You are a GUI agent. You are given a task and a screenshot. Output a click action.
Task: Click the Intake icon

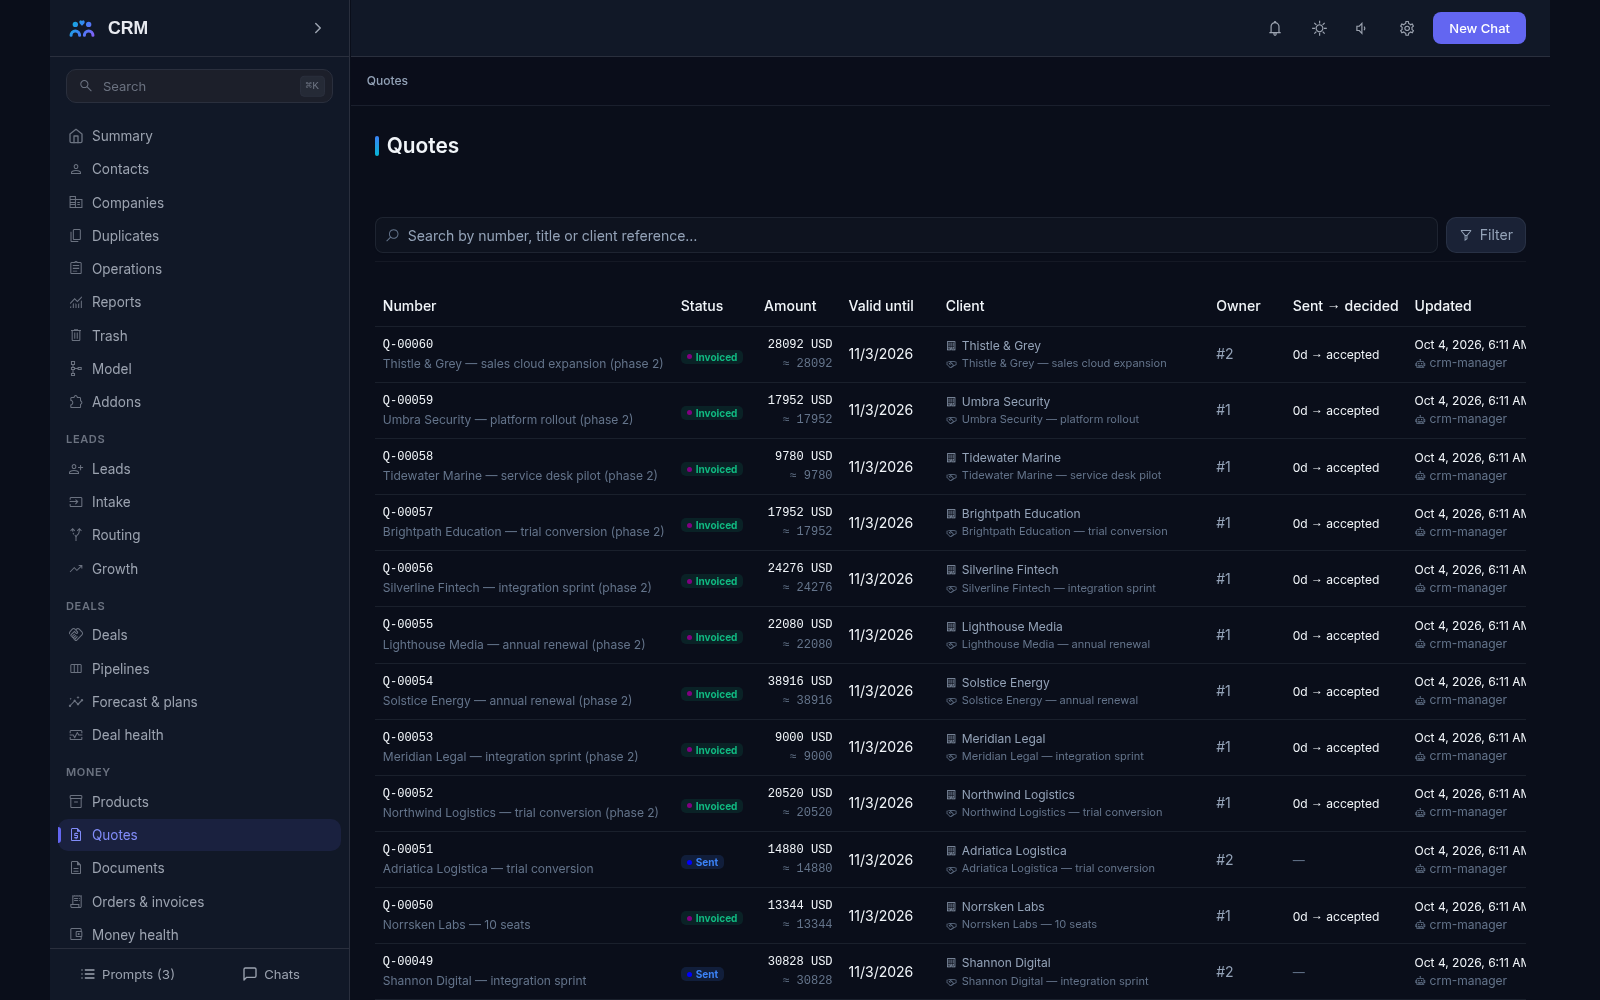tap(76, 502)
